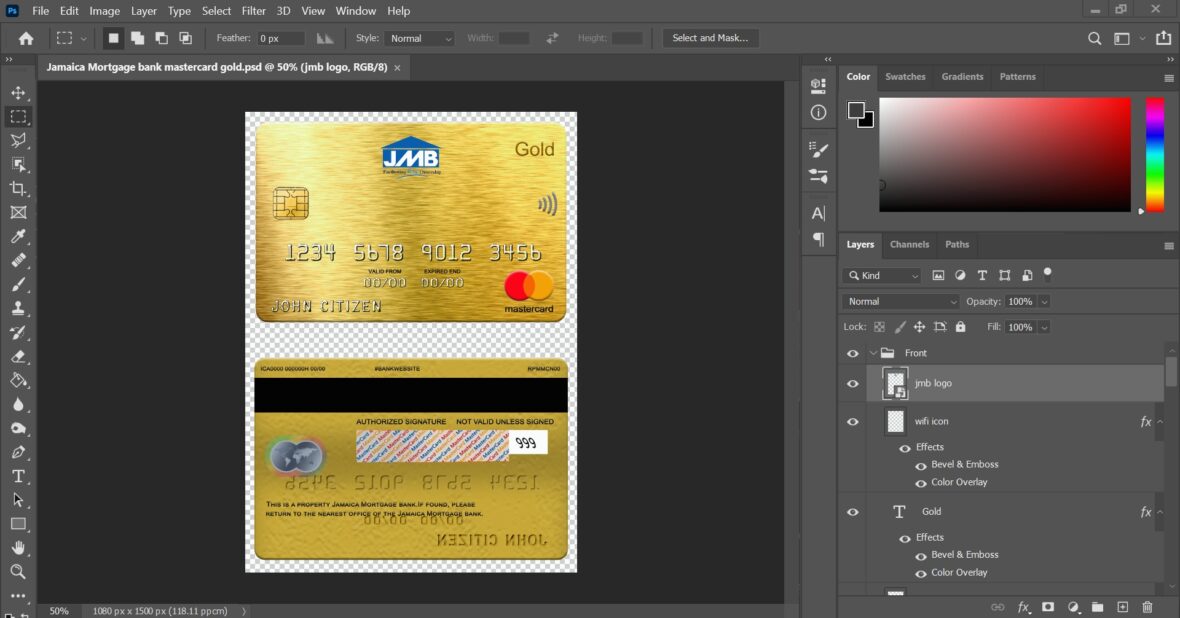The width and height of the screenshot is (1180, 618).
Task: Click the Share icon at top right
Action: 1163,38
